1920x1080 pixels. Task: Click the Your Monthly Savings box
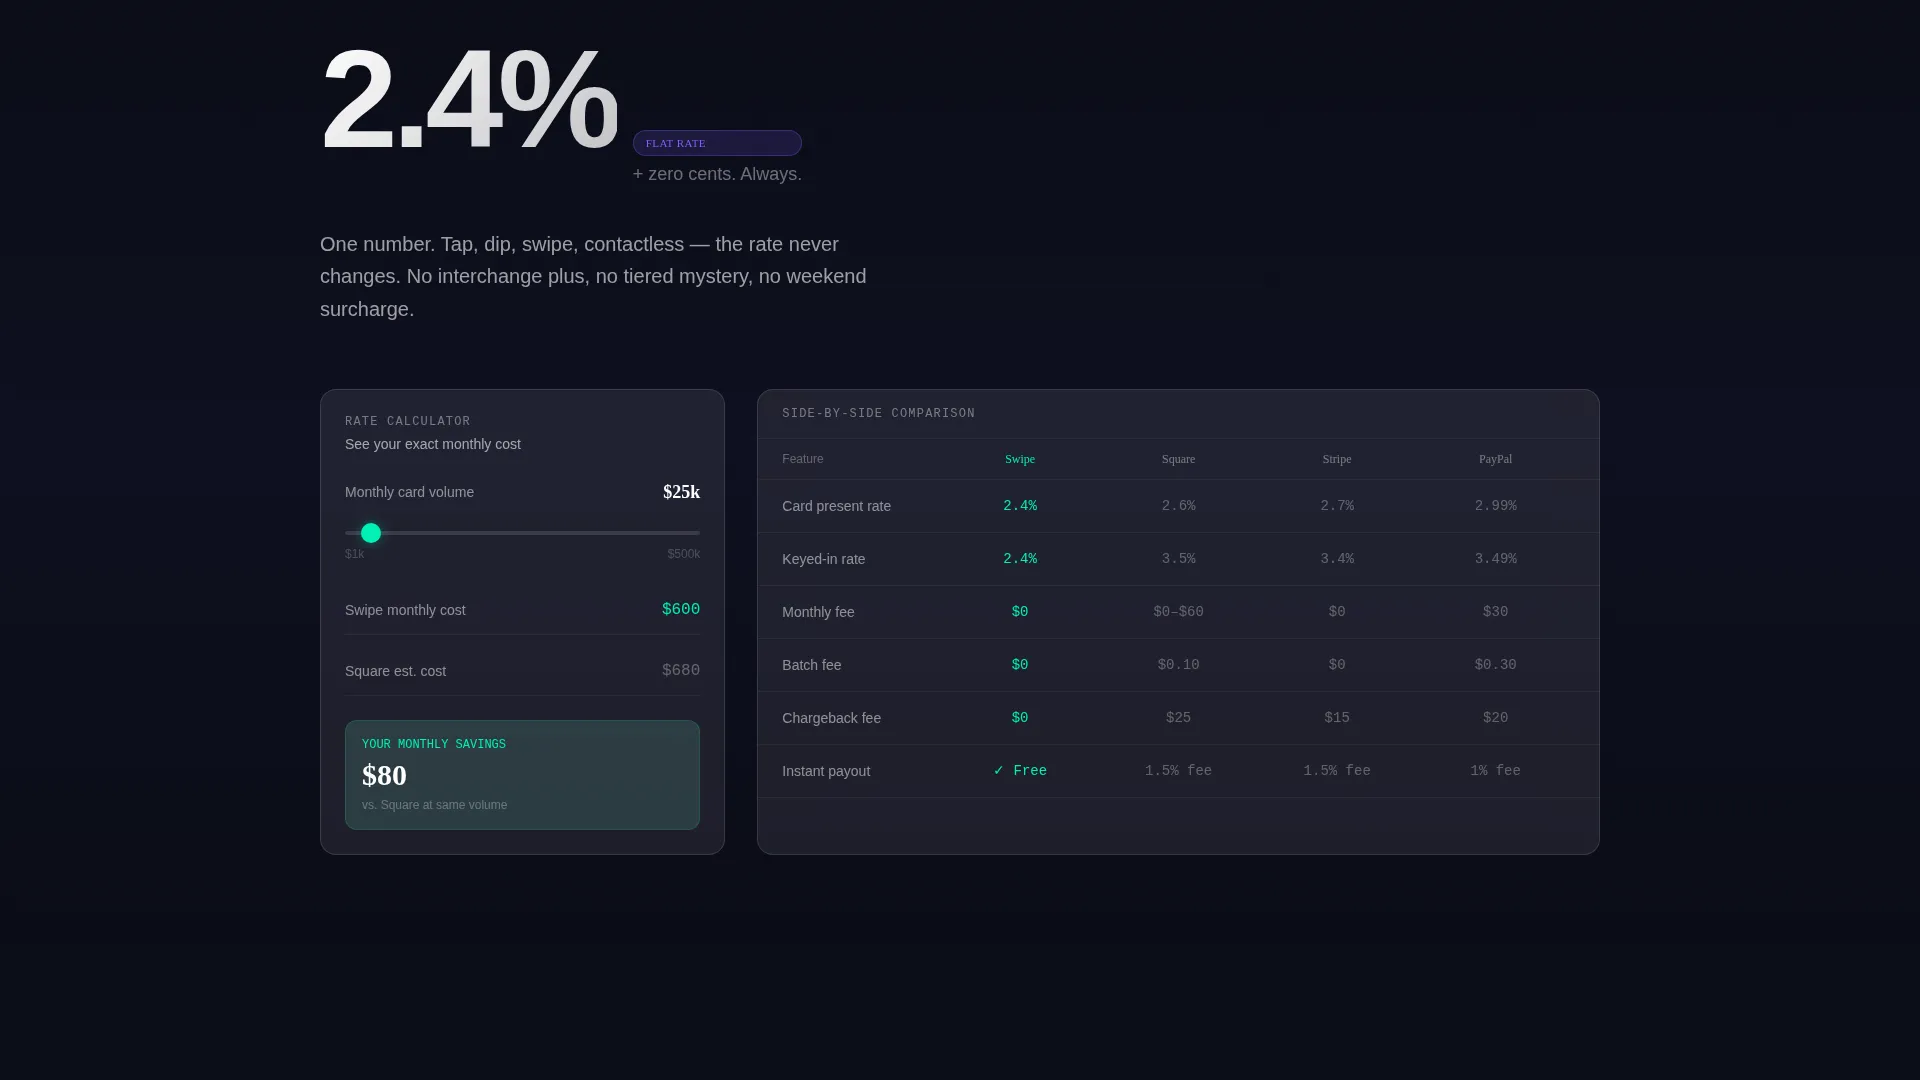[522, 775]
